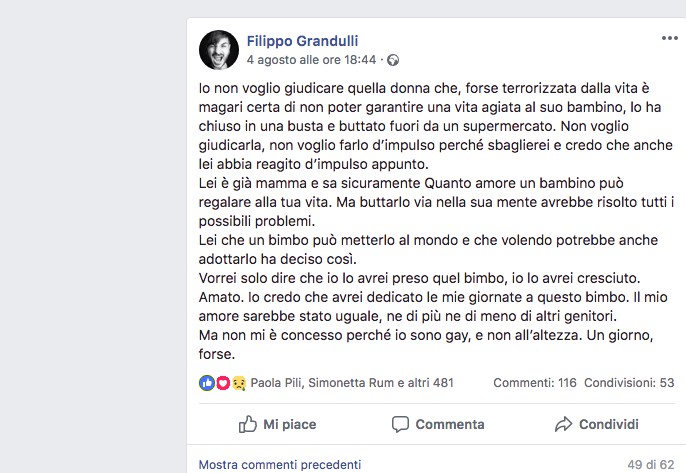Open the 'Condivisioni: 53' shares list
Viewport: 686px width, 473px height.
point(630,383)
